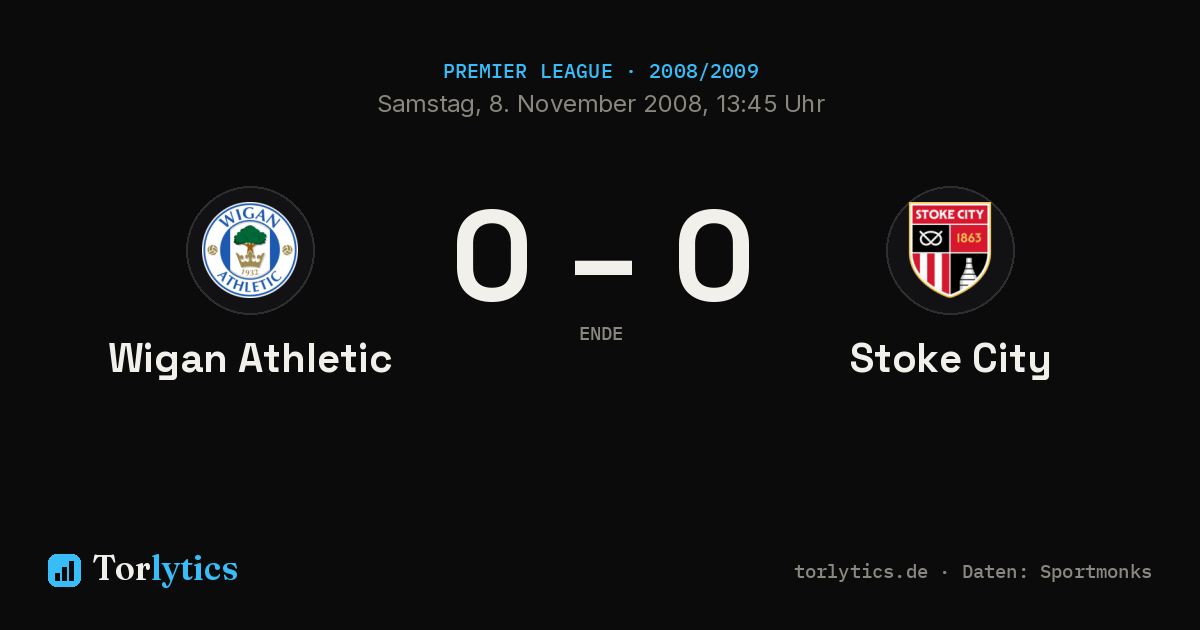
Task: Click the Daten: Sportmonks credit text
Action: [1057, 572]
